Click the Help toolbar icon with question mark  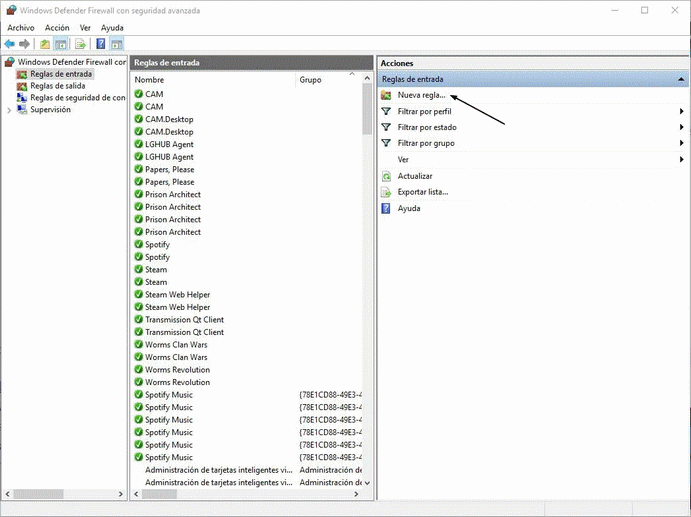[101, 44]
